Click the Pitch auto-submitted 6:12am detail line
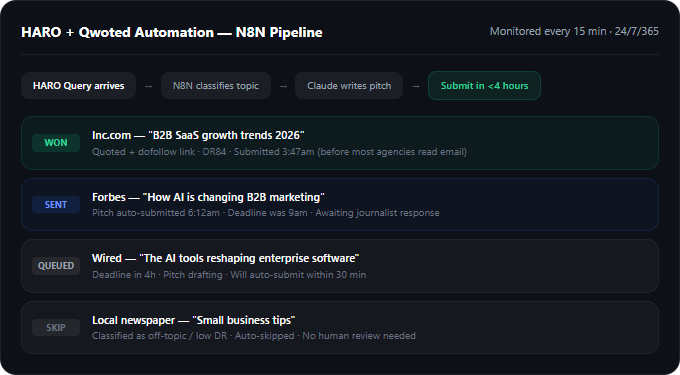The height and width of the screenshot is (375, 680). [266, 213]
